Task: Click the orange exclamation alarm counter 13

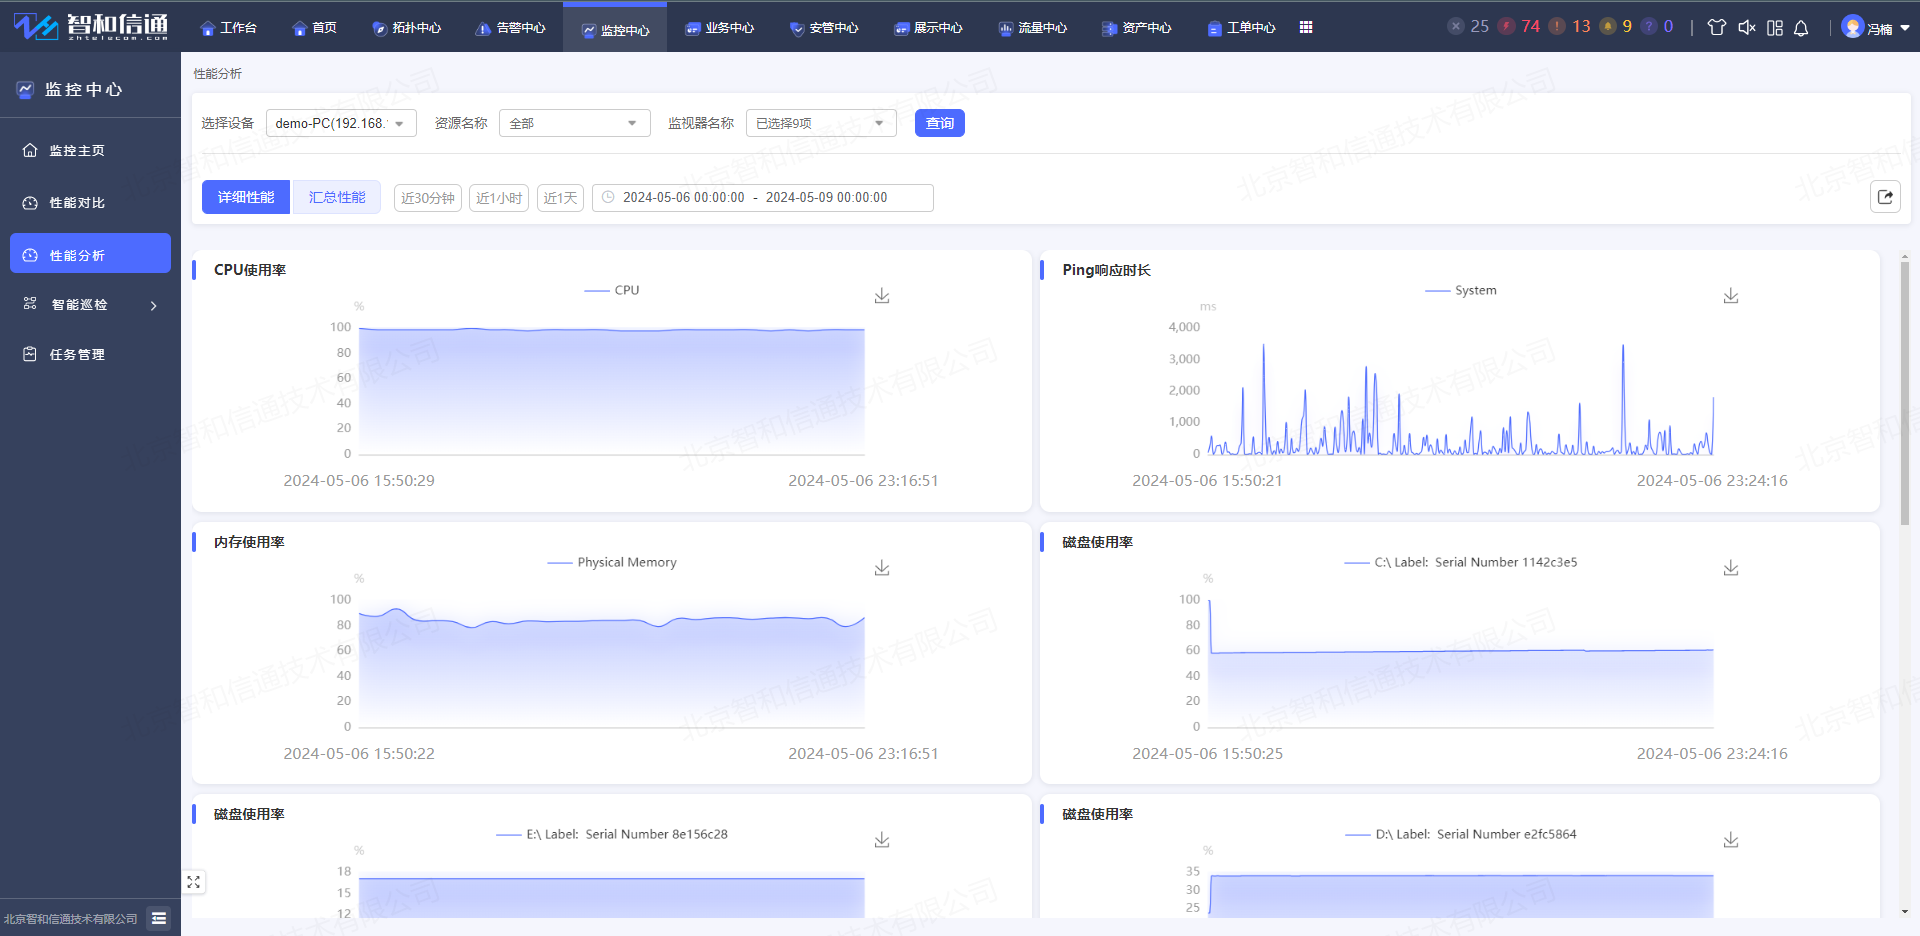Action: (x=1570, y=27)
